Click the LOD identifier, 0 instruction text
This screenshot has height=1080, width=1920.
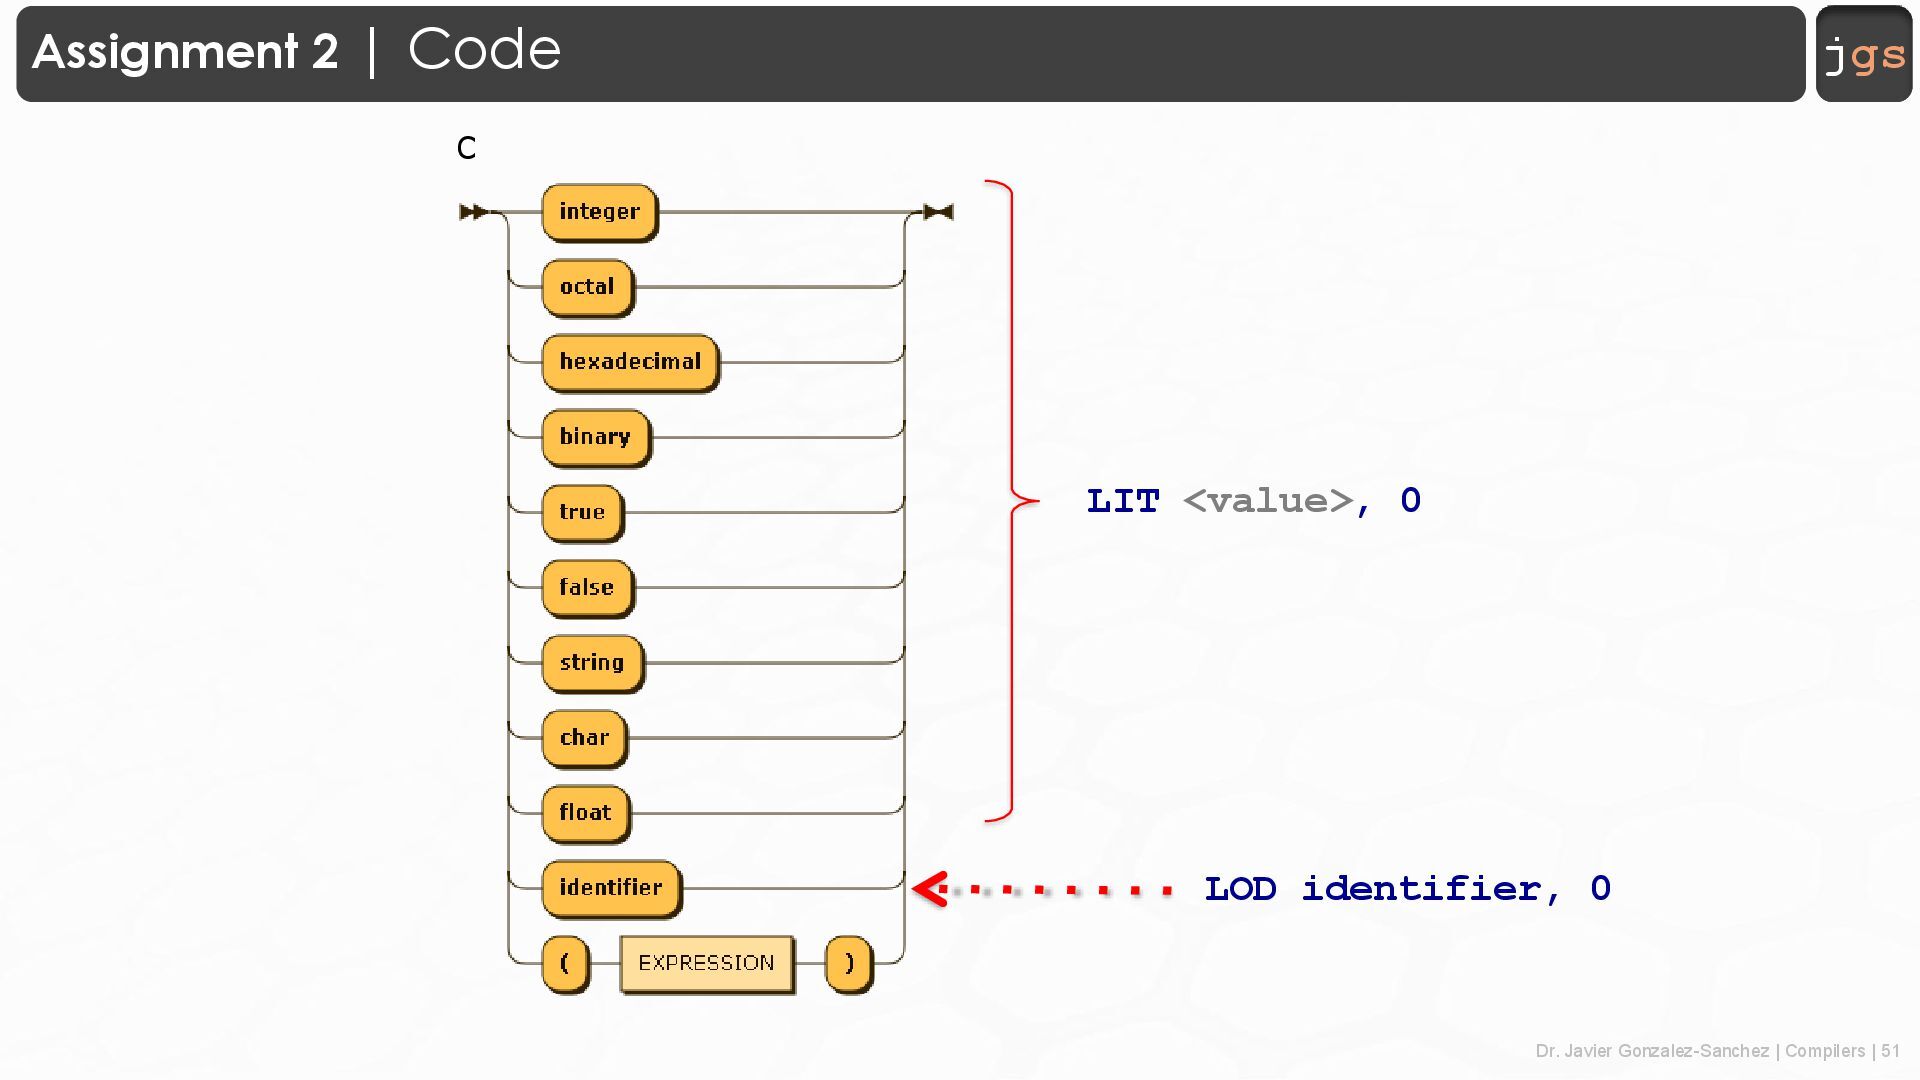1407,889
